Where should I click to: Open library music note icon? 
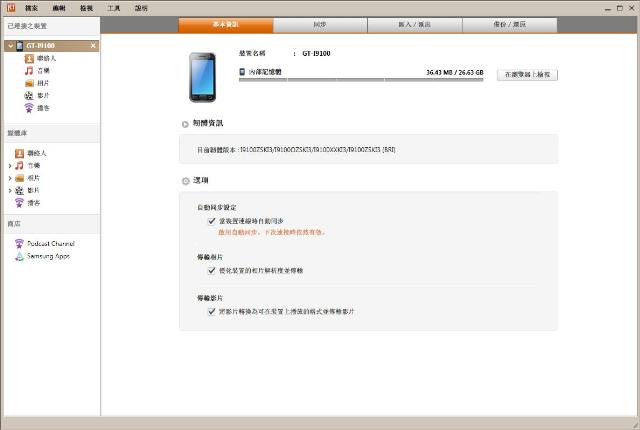(x=19, y=166)
